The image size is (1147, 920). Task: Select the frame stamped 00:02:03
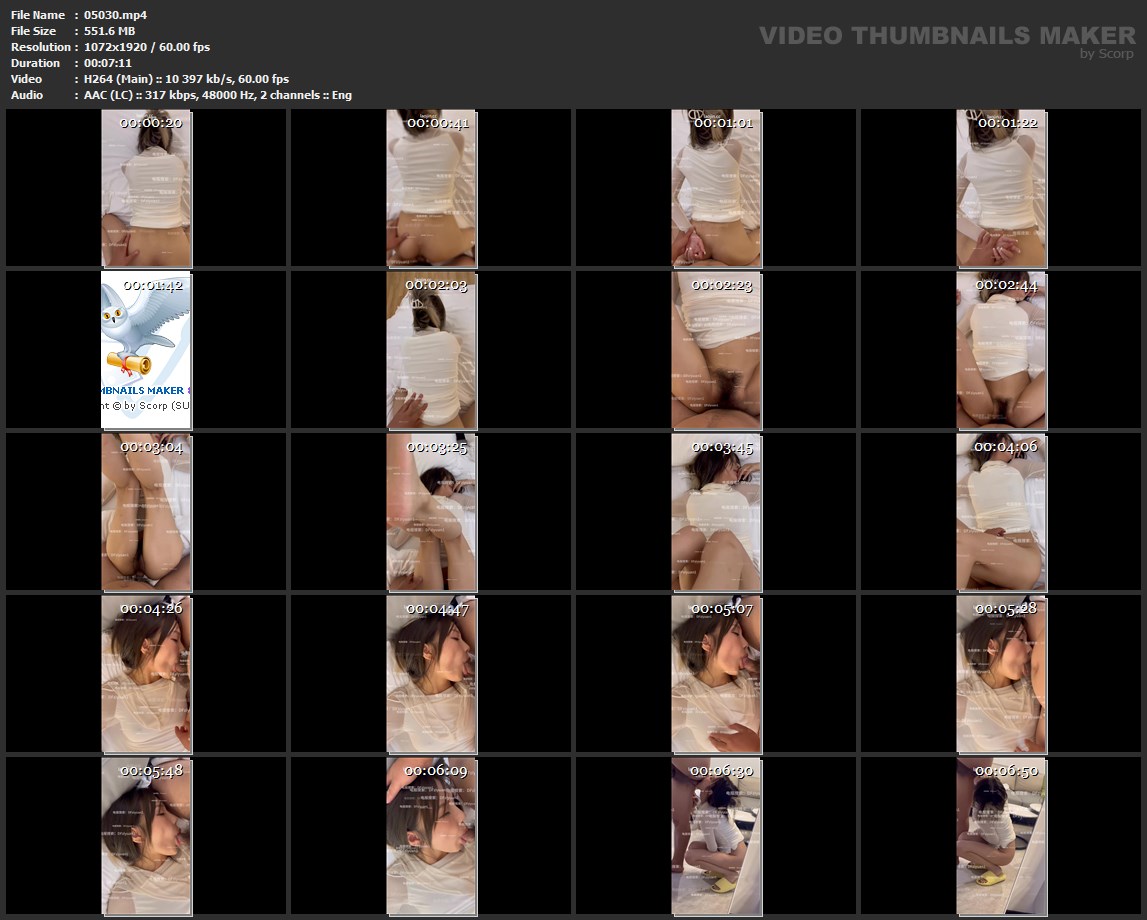coord(431,350)
